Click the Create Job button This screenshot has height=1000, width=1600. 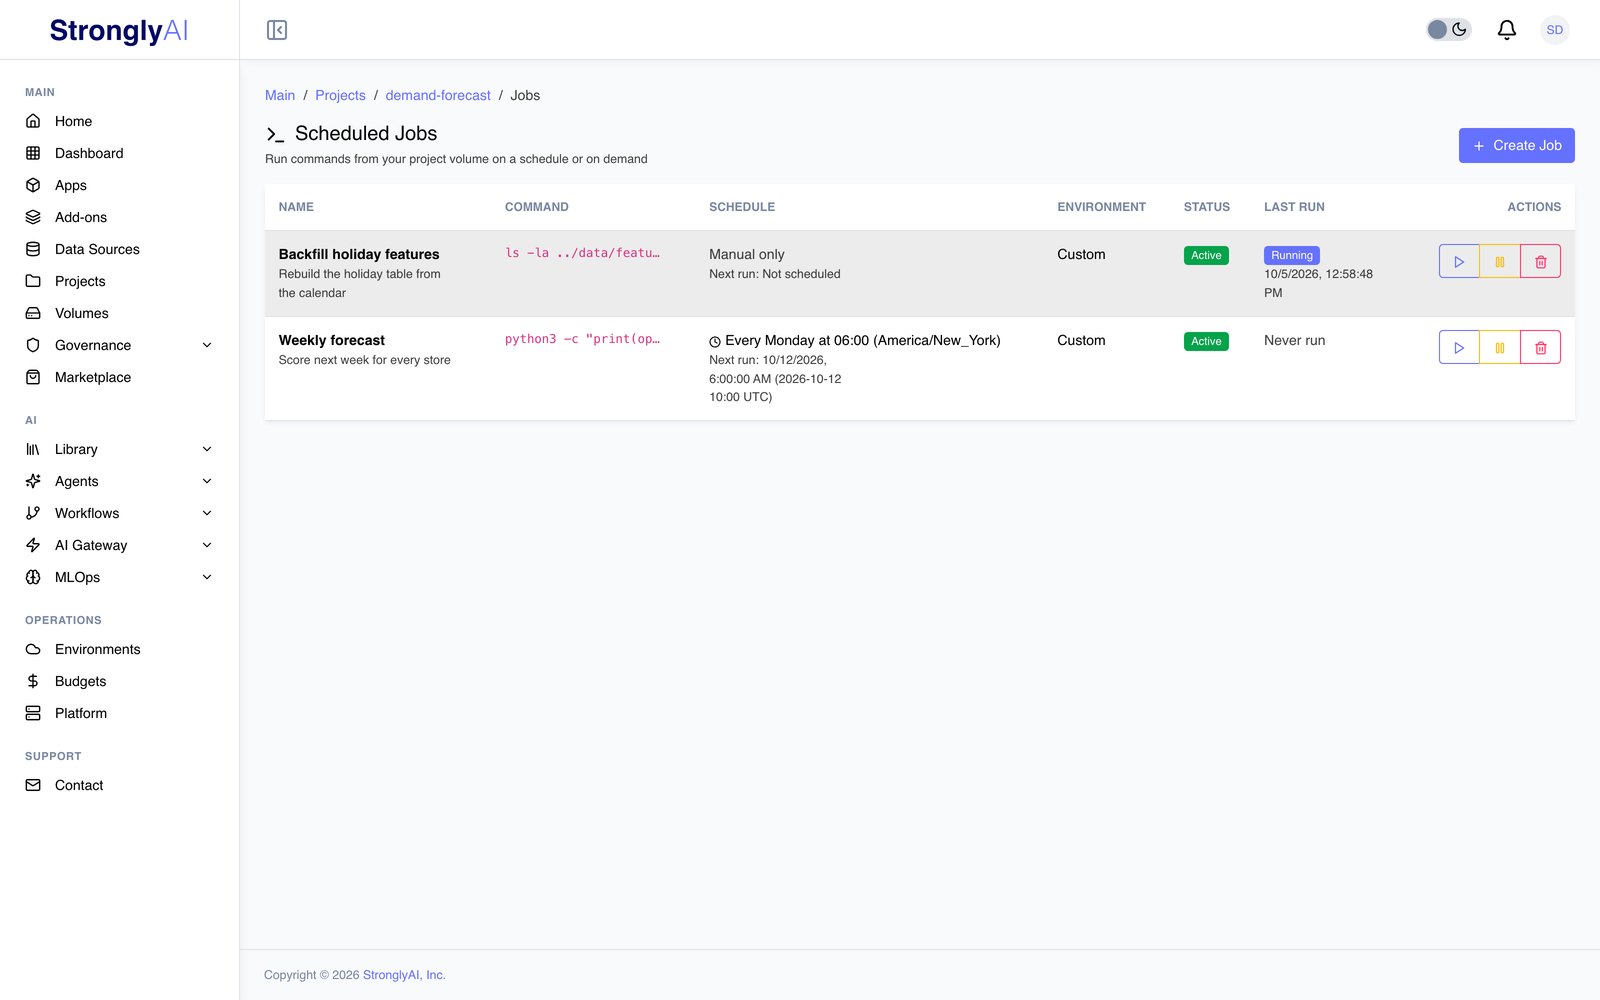coord(1516,145)
